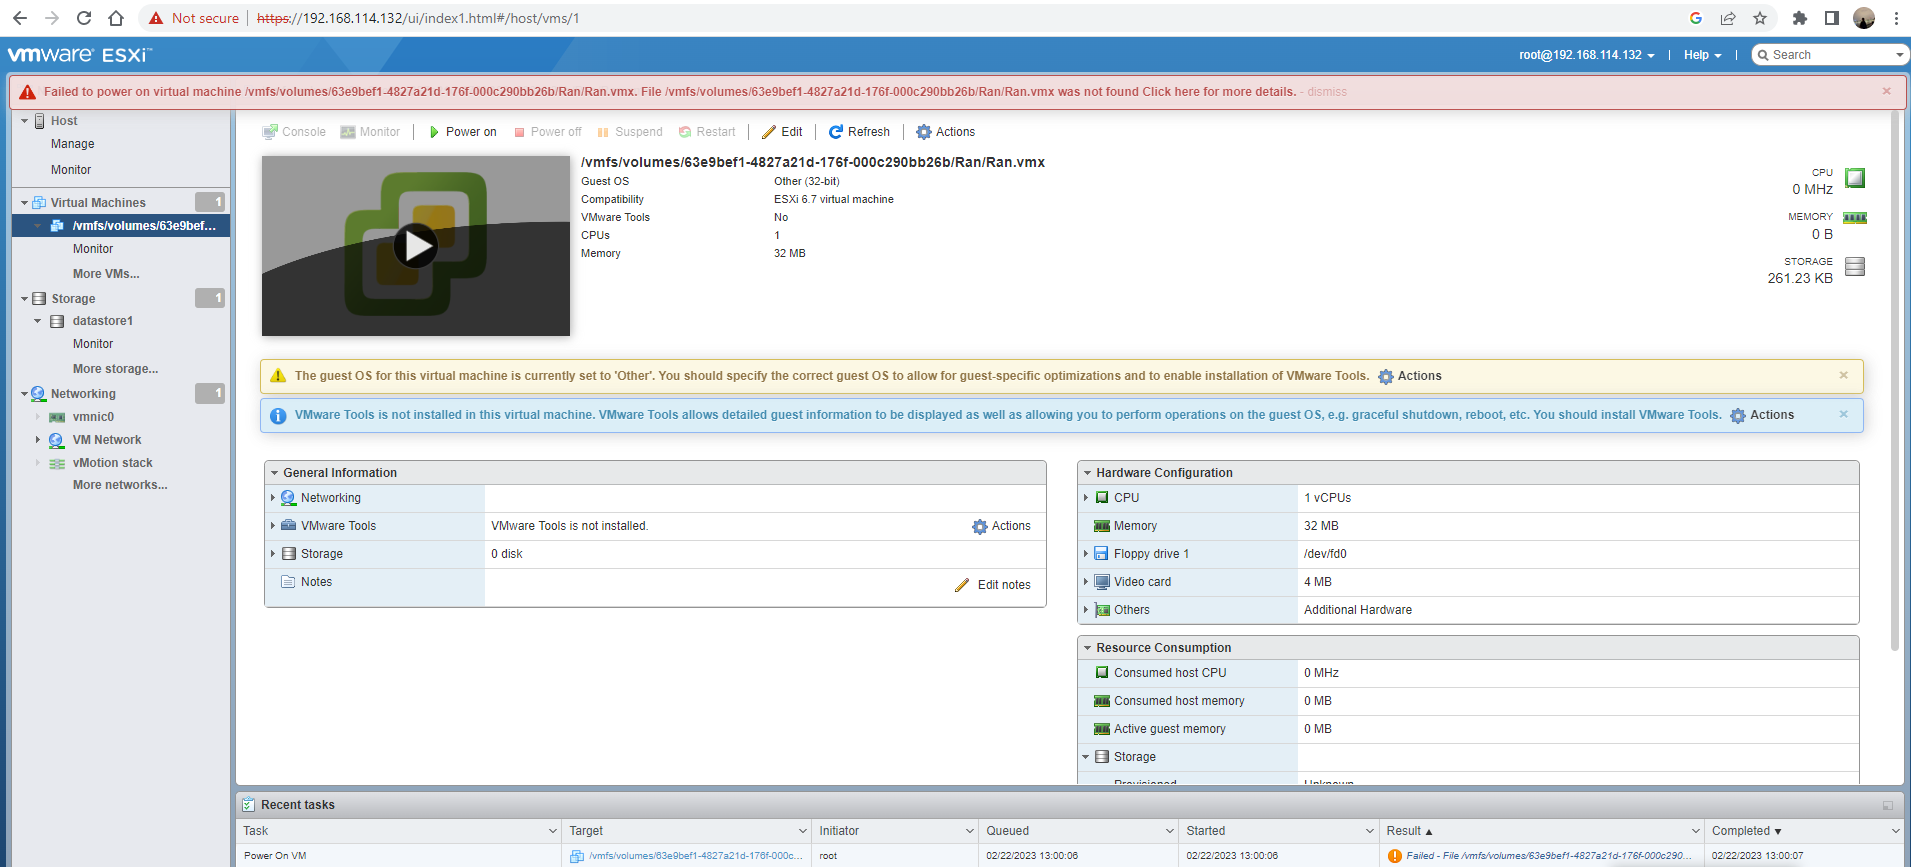Click the CPU chip icon at top right
Image resolution: width=1911 pixels, height=867 pixels.
pos(1855,178)
